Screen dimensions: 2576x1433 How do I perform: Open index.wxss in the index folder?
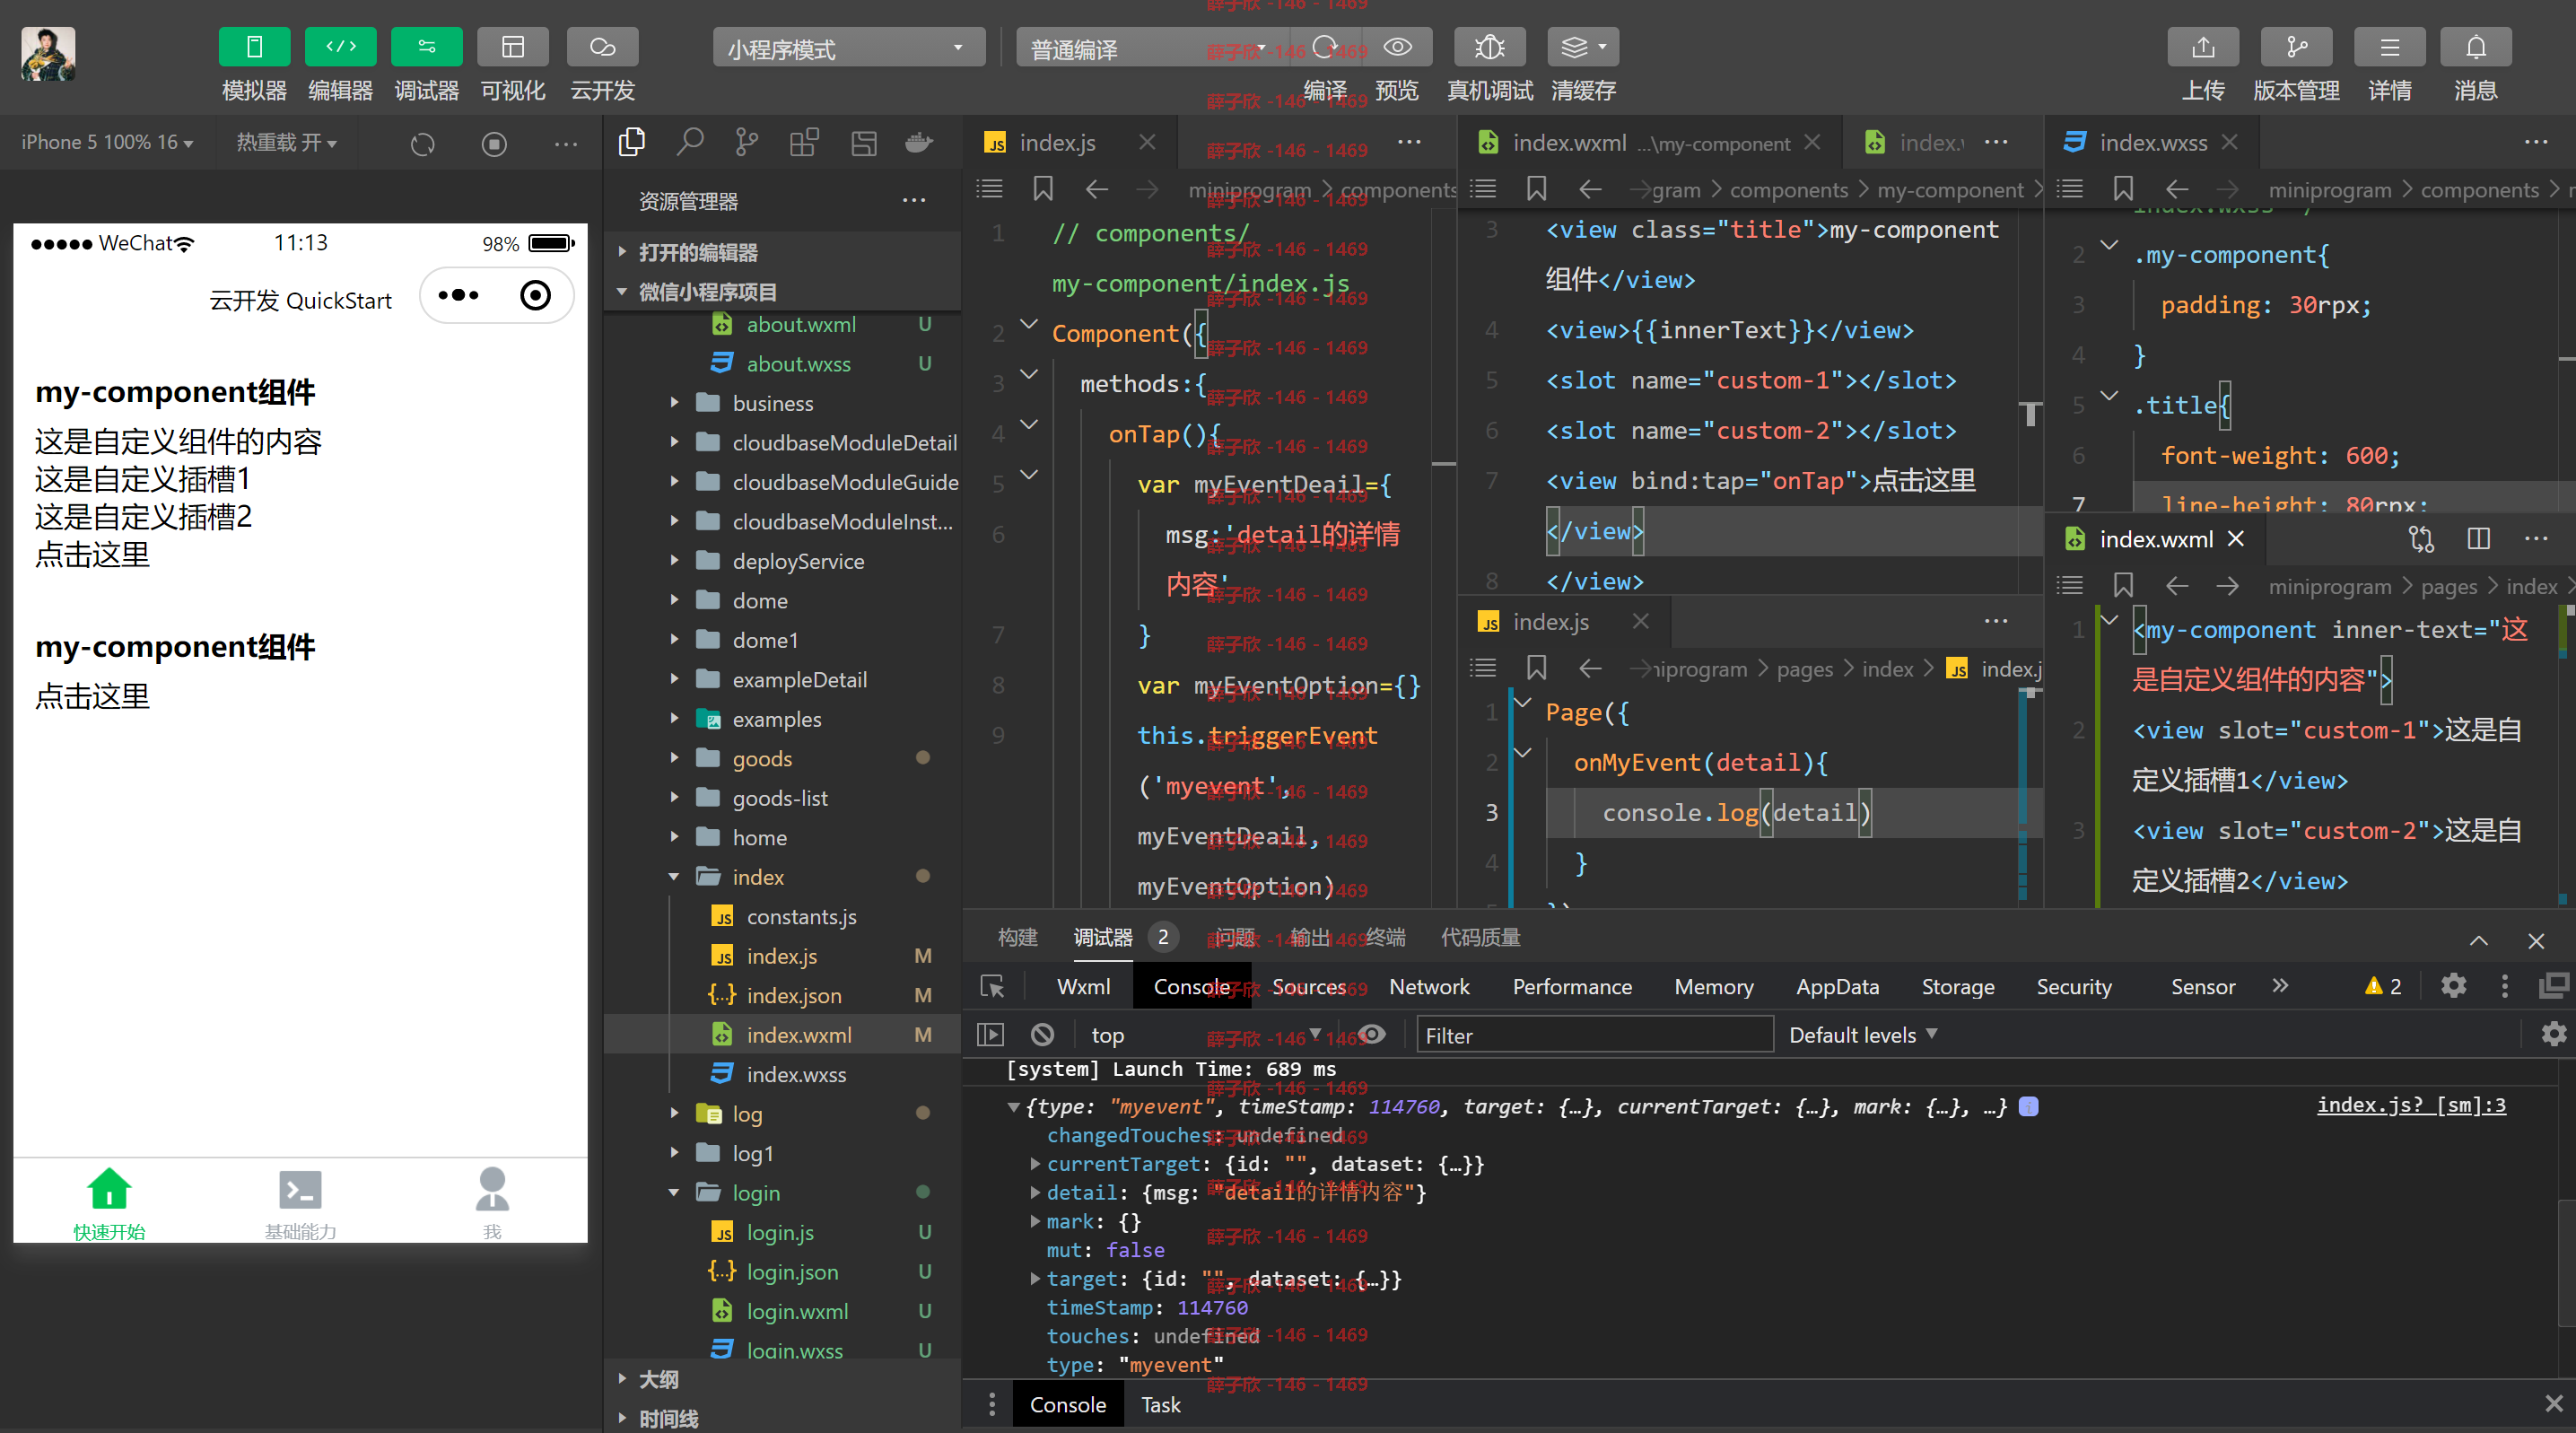coord(782,1074)
